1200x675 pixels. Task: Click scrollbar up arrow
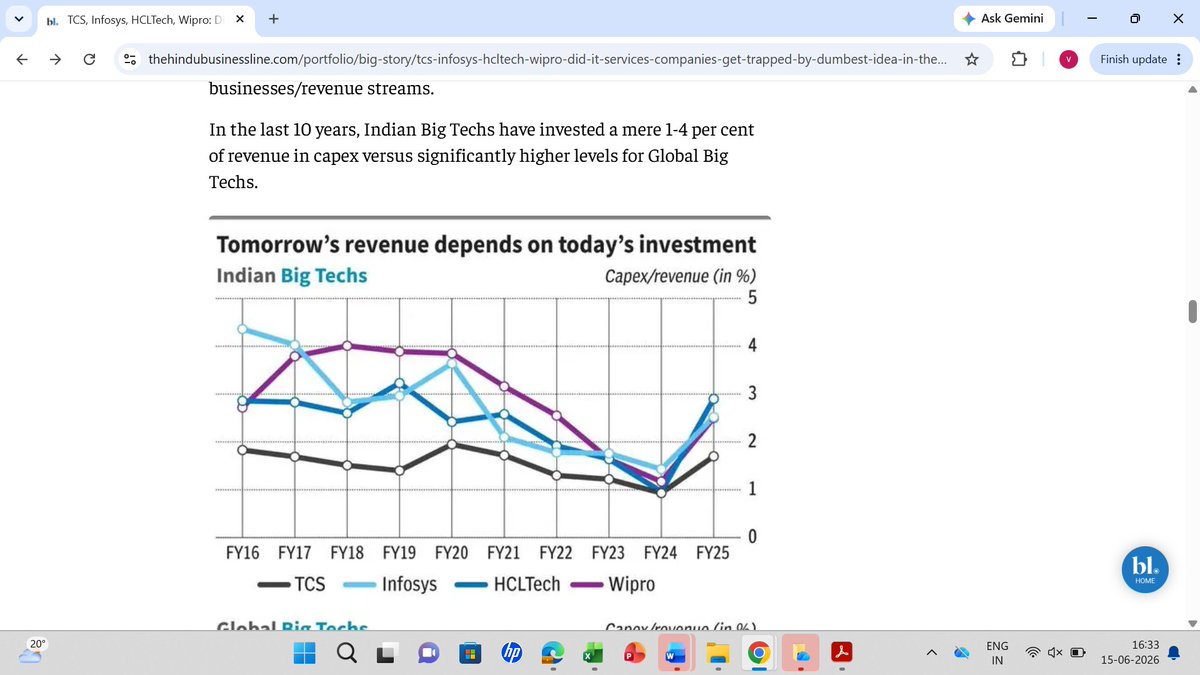[1192, 88]
